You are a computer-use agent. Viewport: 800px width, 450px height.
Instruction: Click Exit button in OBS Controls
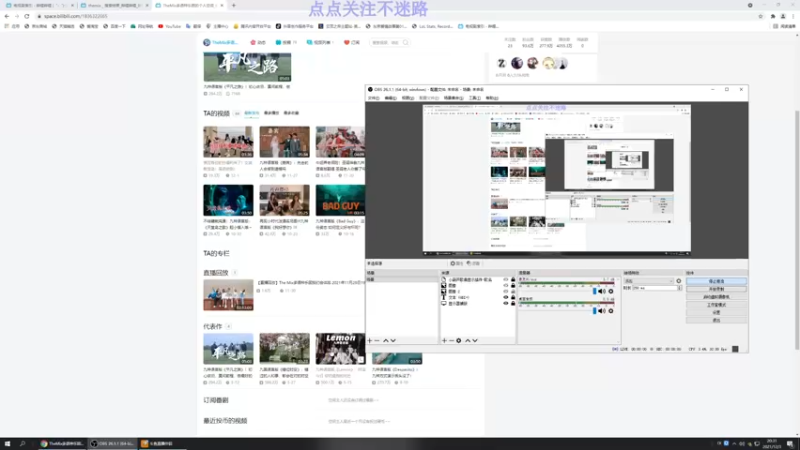pyautogui.click(x=716, y=320)
